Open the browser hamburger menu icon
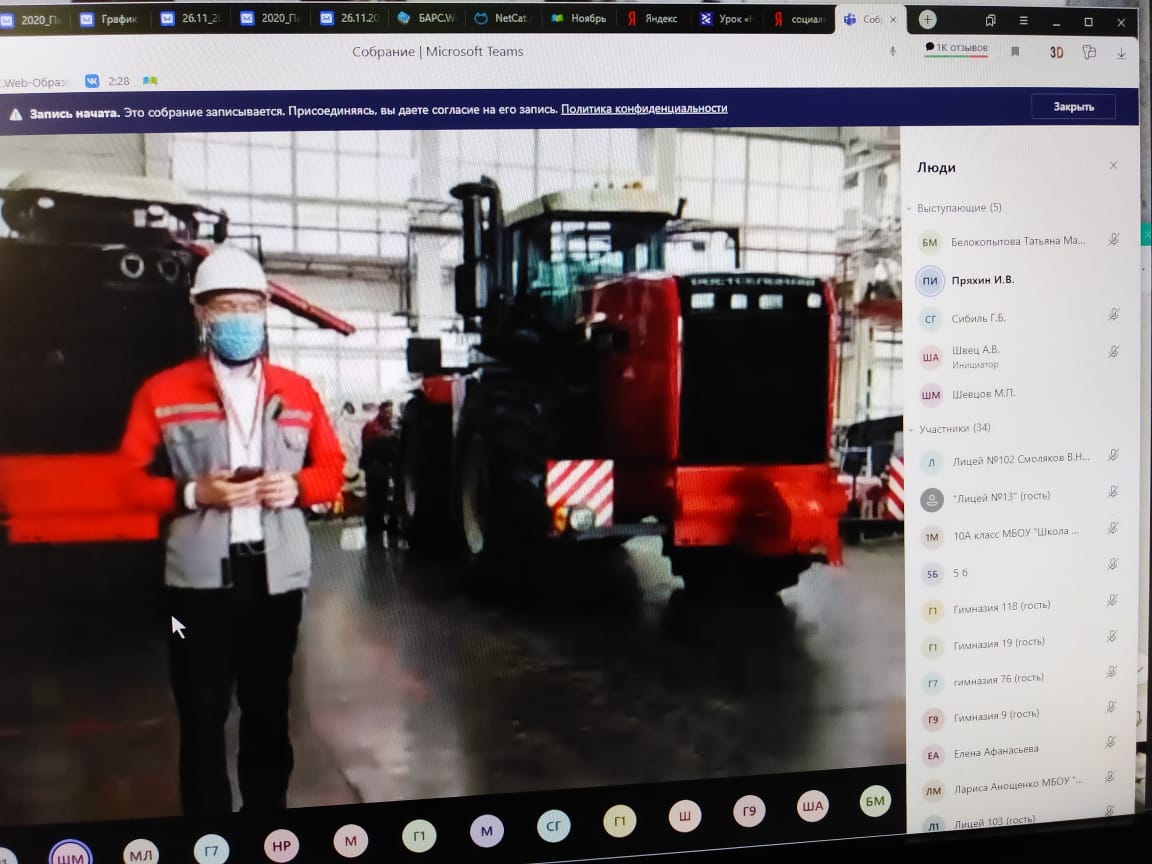1152x864 pixels. [x=1023, y=21]
